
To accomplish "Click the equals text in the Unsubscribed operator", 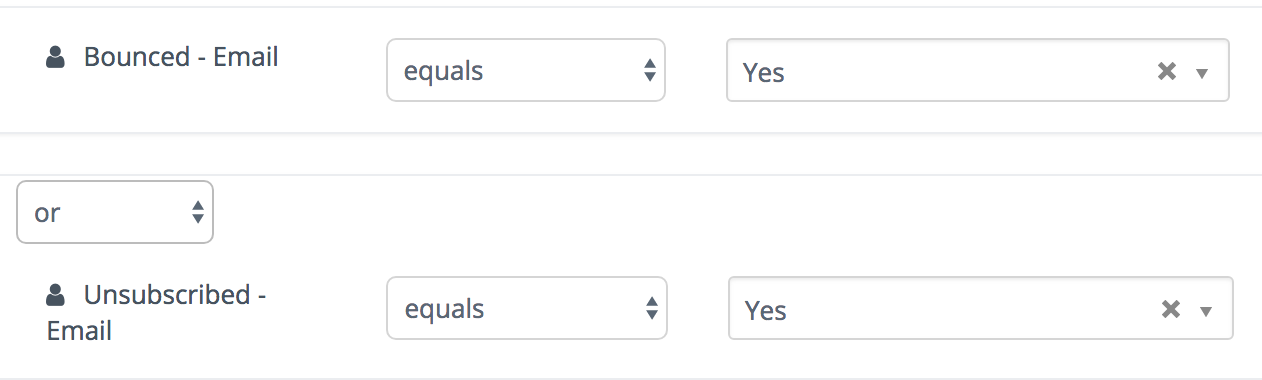I will click(x=445, y=310).
